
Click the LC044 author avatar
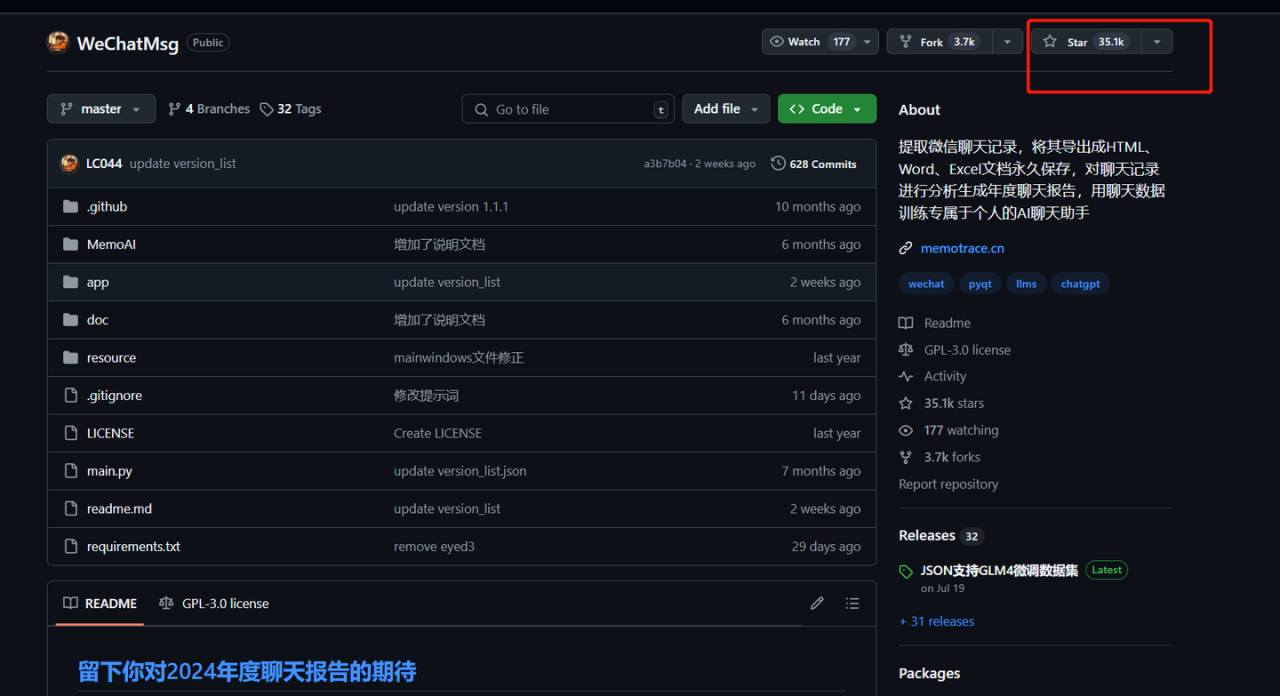(x=69, y=163)
